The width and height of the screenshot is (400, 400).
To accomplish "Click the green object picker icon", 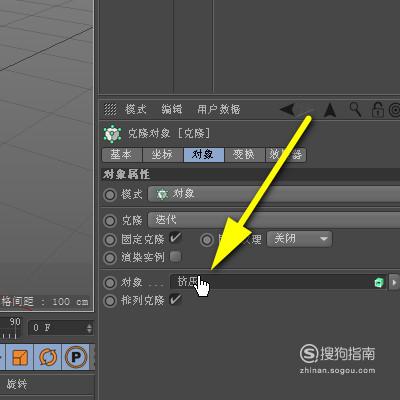I will (379, 283).
